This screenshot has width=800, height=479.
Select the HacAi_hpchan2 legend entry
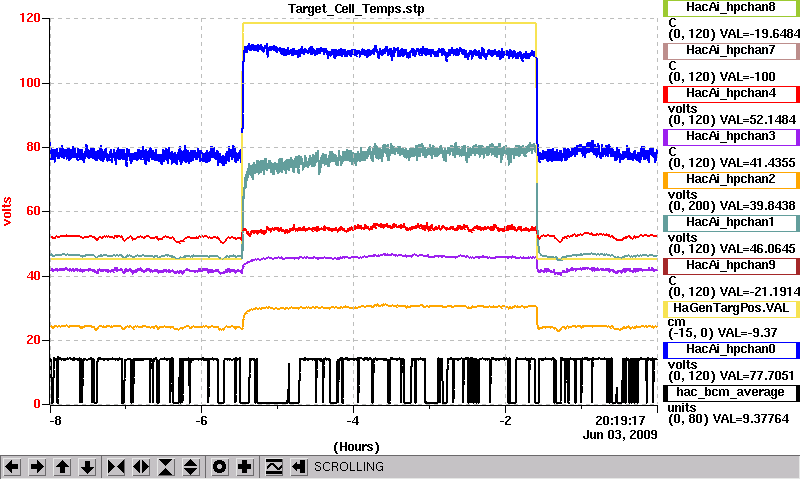point(731,180)
